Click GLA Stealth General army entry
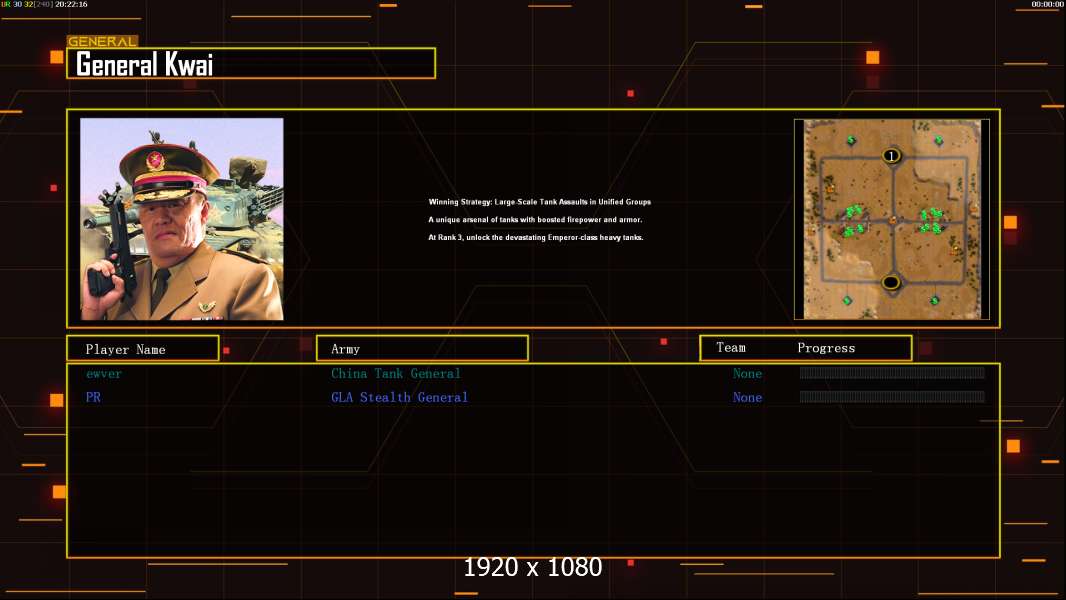The width and height of the screenshot is (1066, 600). pos(399,398)
